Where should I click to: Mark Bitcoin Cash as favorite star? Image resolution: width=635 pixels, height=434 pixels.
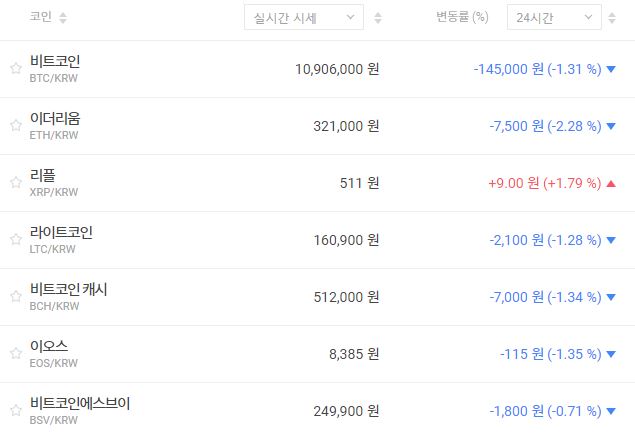15,297
